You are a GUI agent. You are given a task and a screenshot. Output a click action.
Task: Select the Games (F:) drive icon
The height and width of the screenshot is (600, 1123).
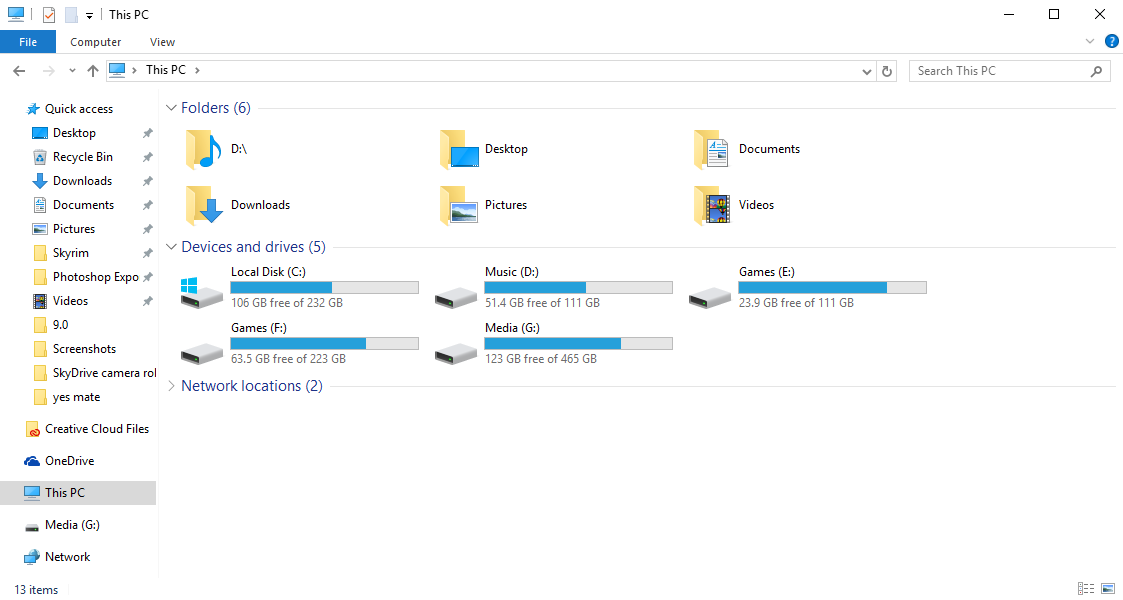coord(201,352)
